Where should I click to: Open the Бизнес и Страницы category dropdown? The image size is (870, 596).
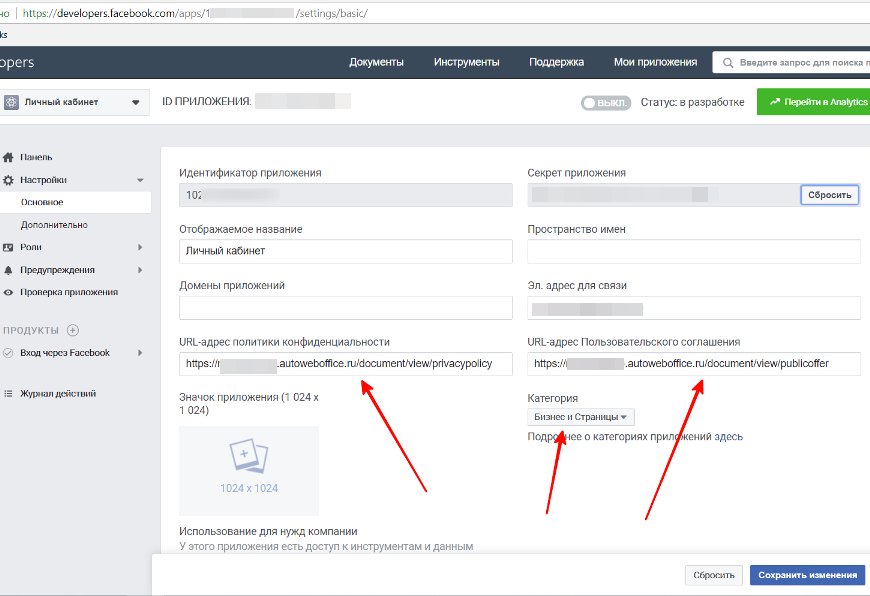pyautogui.click(x=580, y=417)
